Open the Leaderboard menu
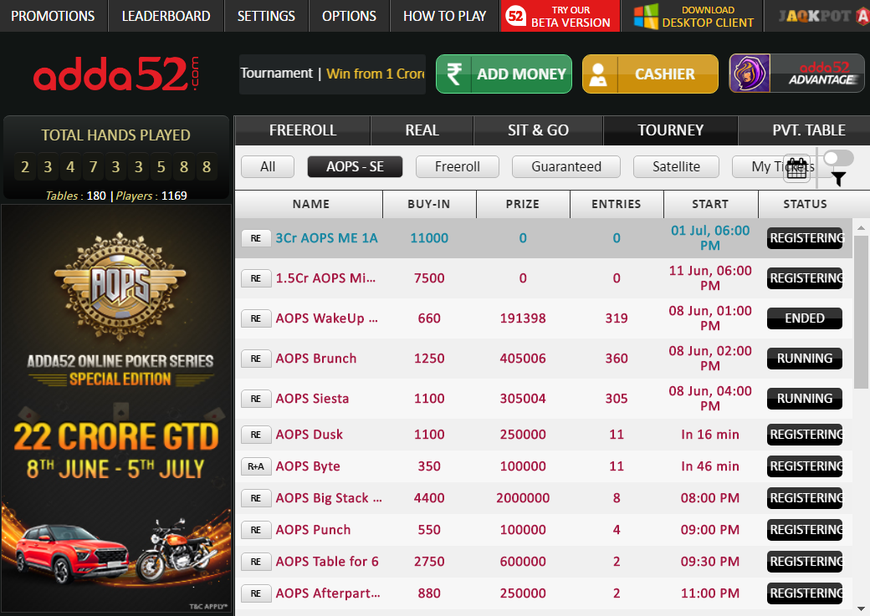The height and width of the screenshot is (616, 870). click(166, 16)
